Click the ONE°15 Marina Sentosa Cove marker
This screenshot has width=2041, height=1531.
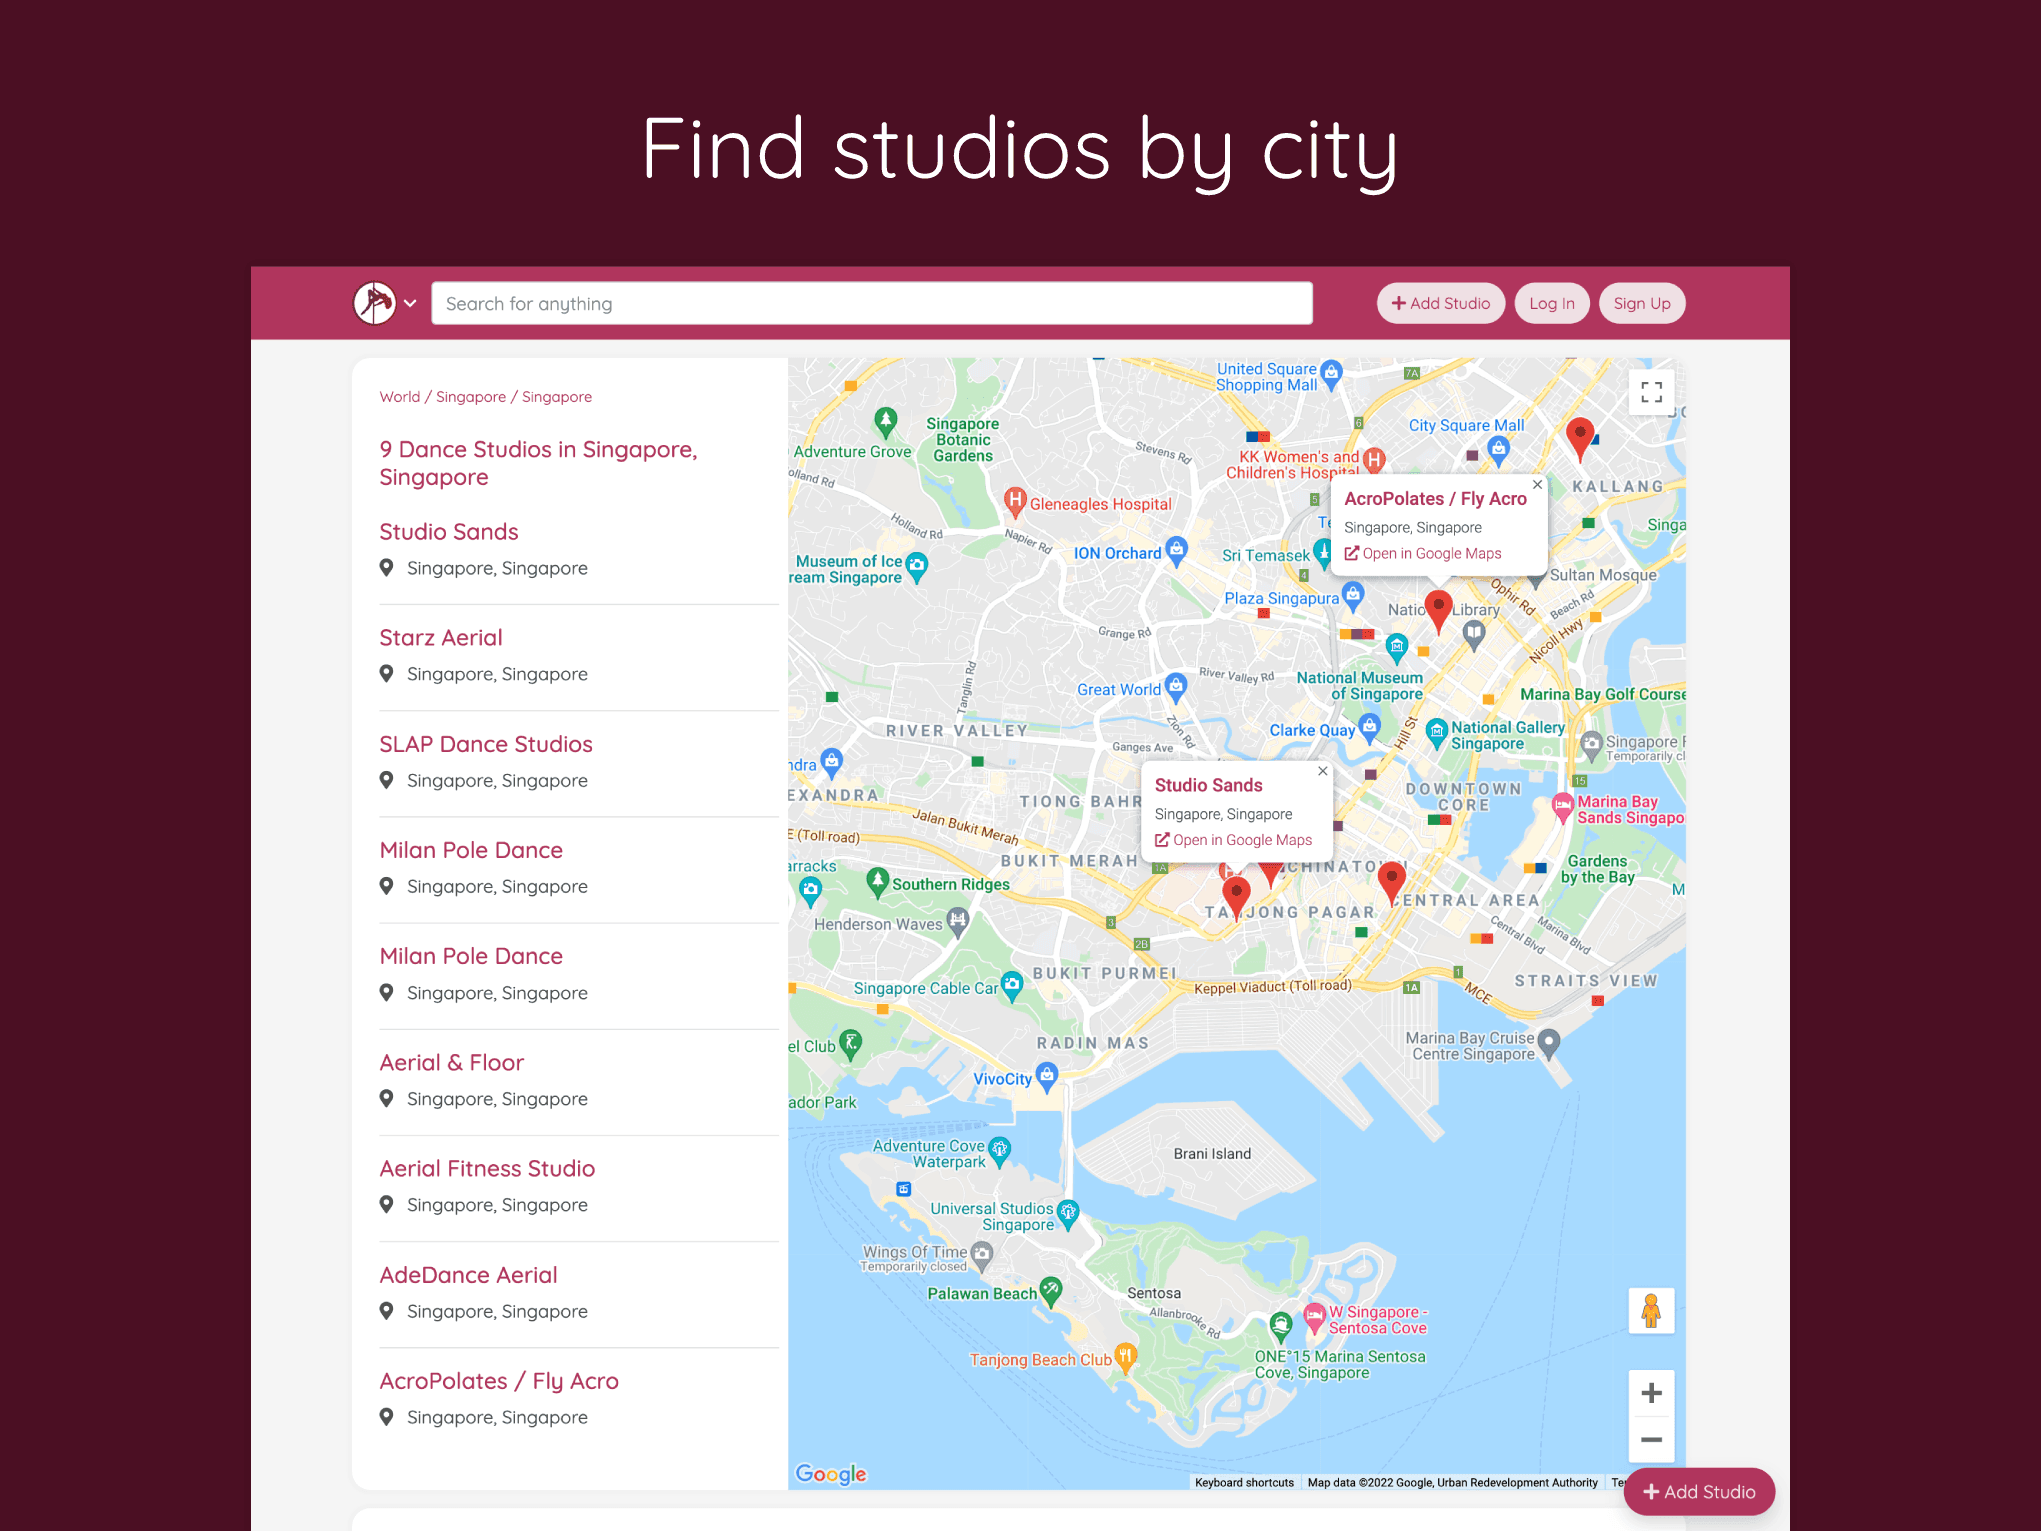click(x=1281, y=1327)
